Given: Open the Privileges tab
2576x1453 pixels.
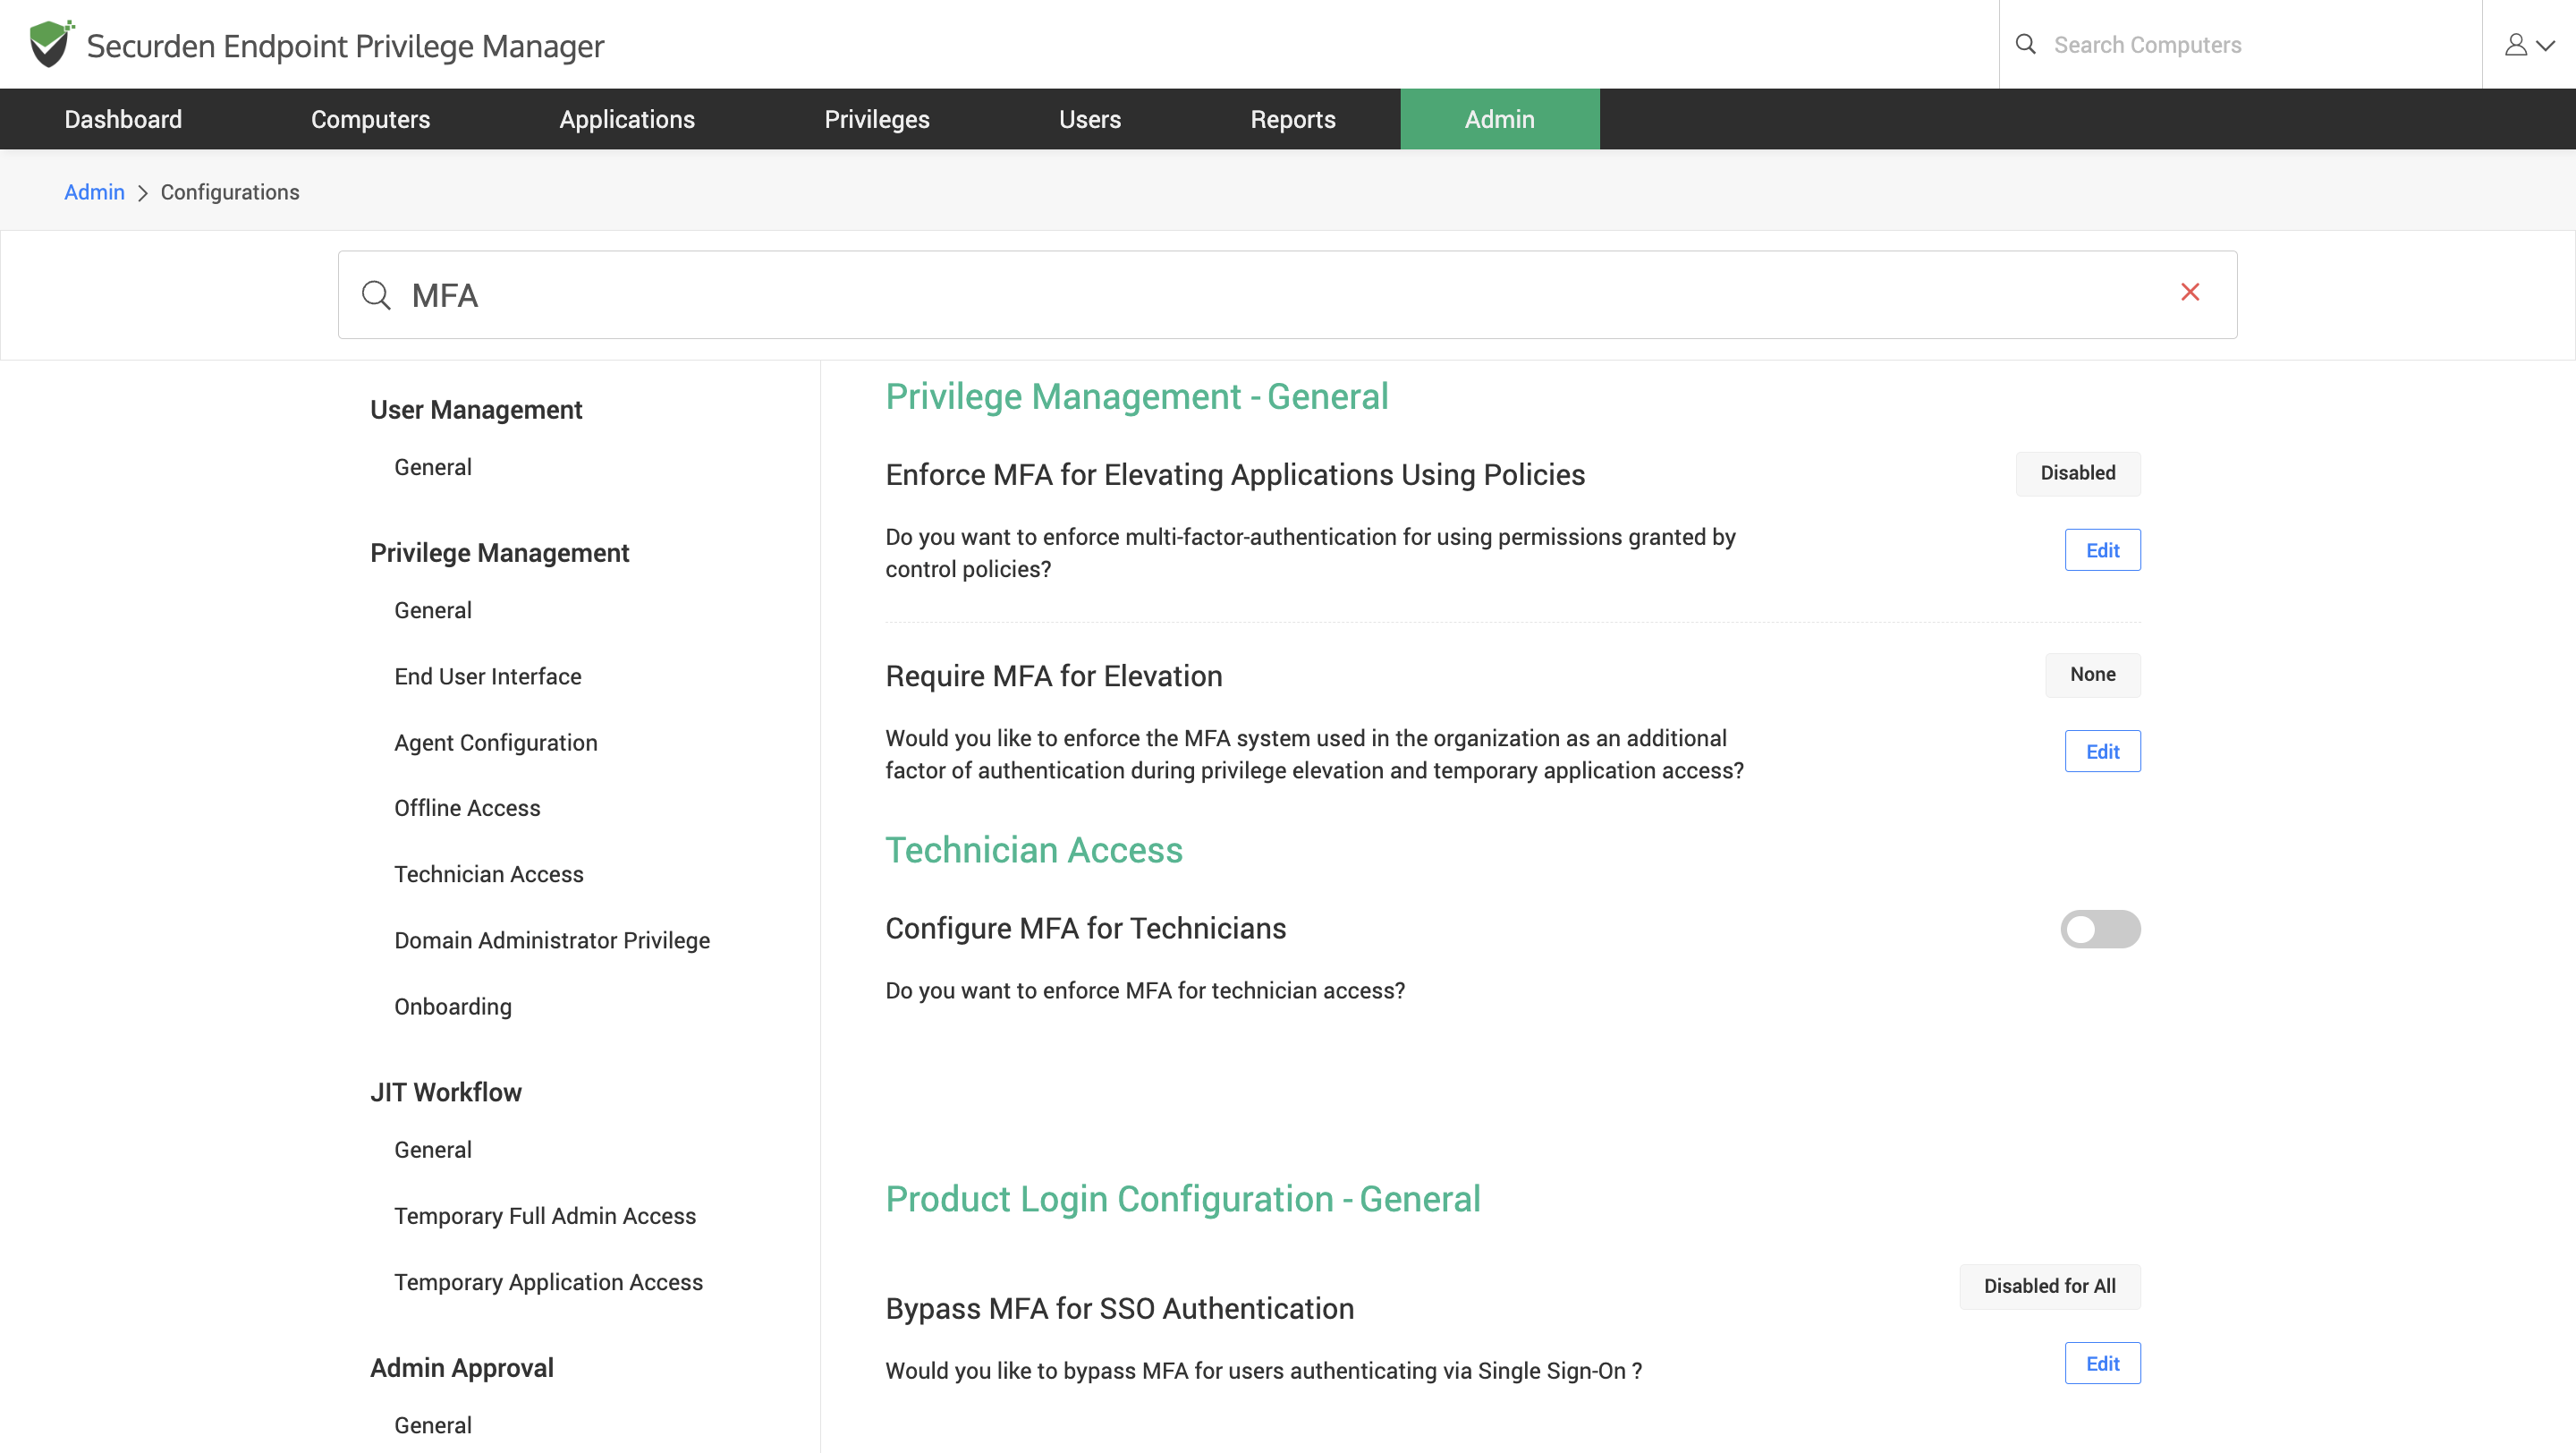Looking at the screenshot, I should point(877,119).
